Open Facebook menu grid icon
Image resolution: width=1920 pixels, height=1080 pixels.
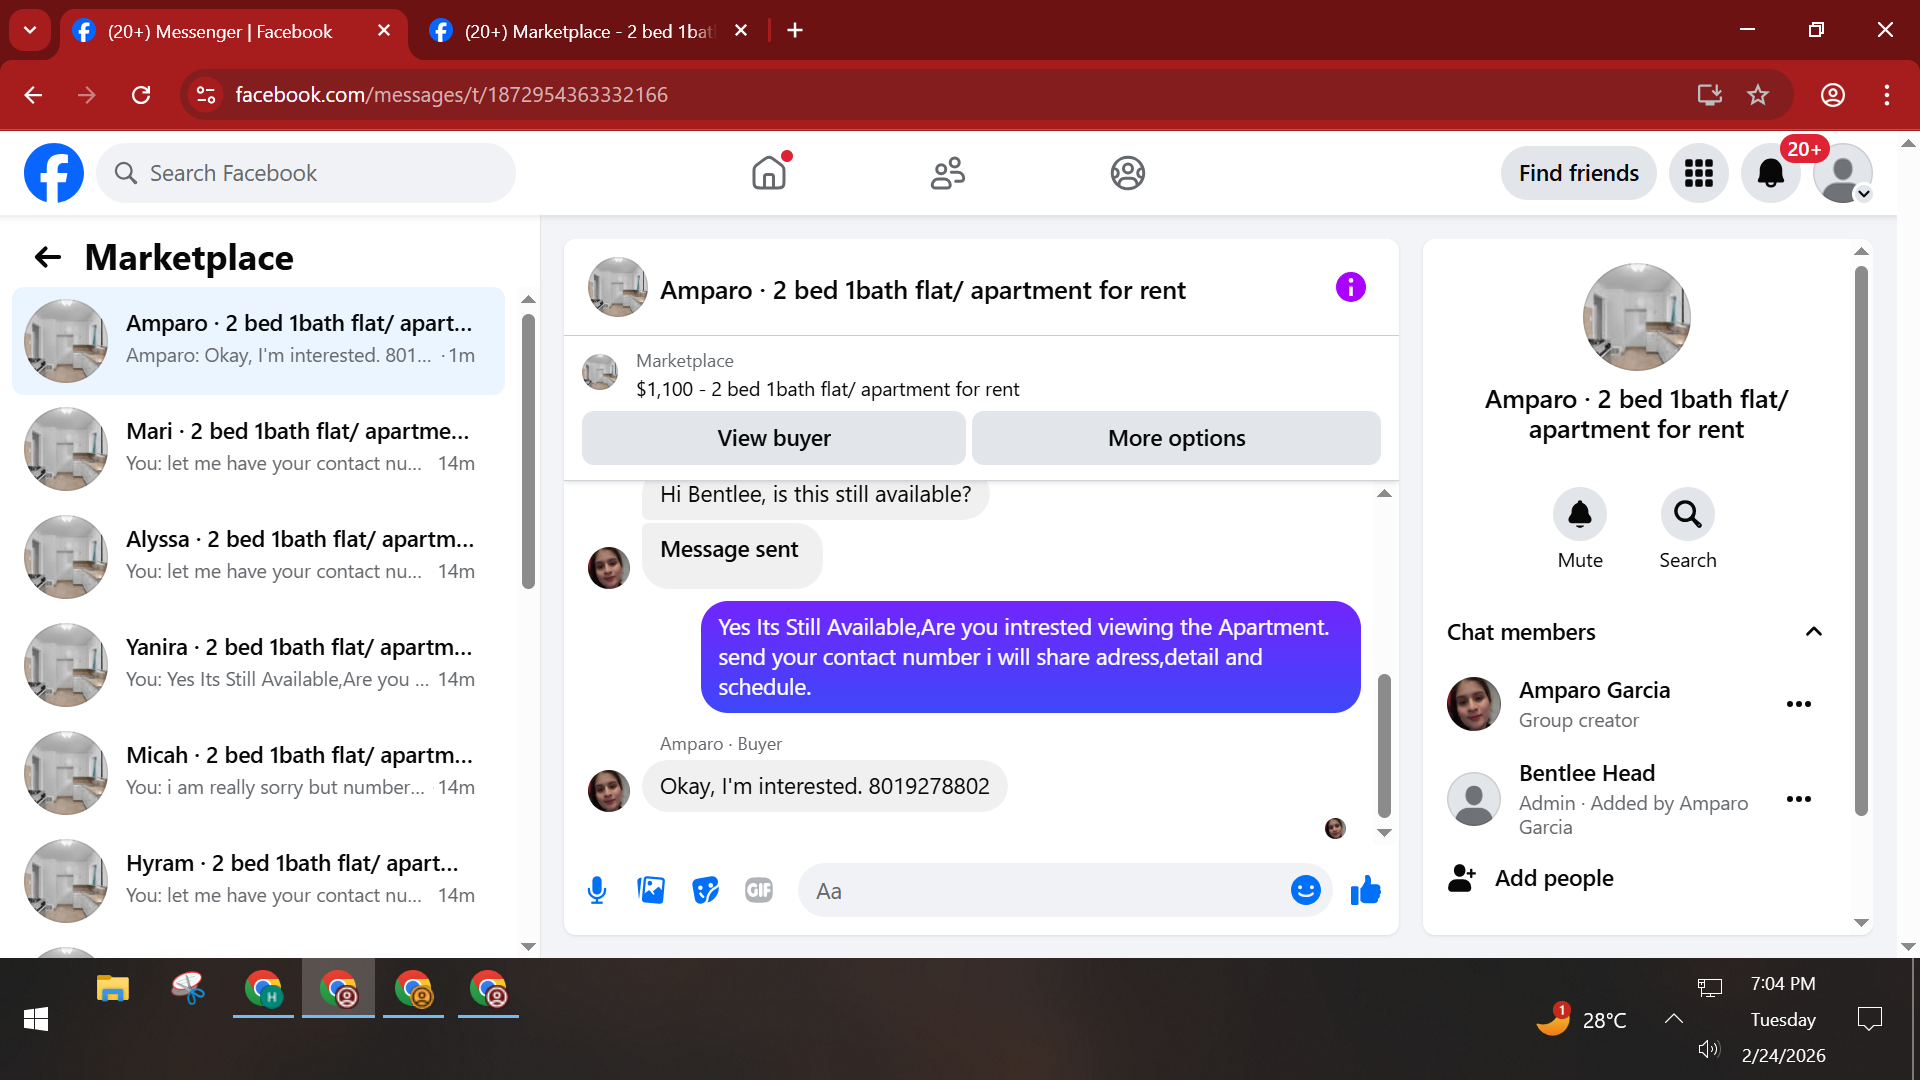1698,173
